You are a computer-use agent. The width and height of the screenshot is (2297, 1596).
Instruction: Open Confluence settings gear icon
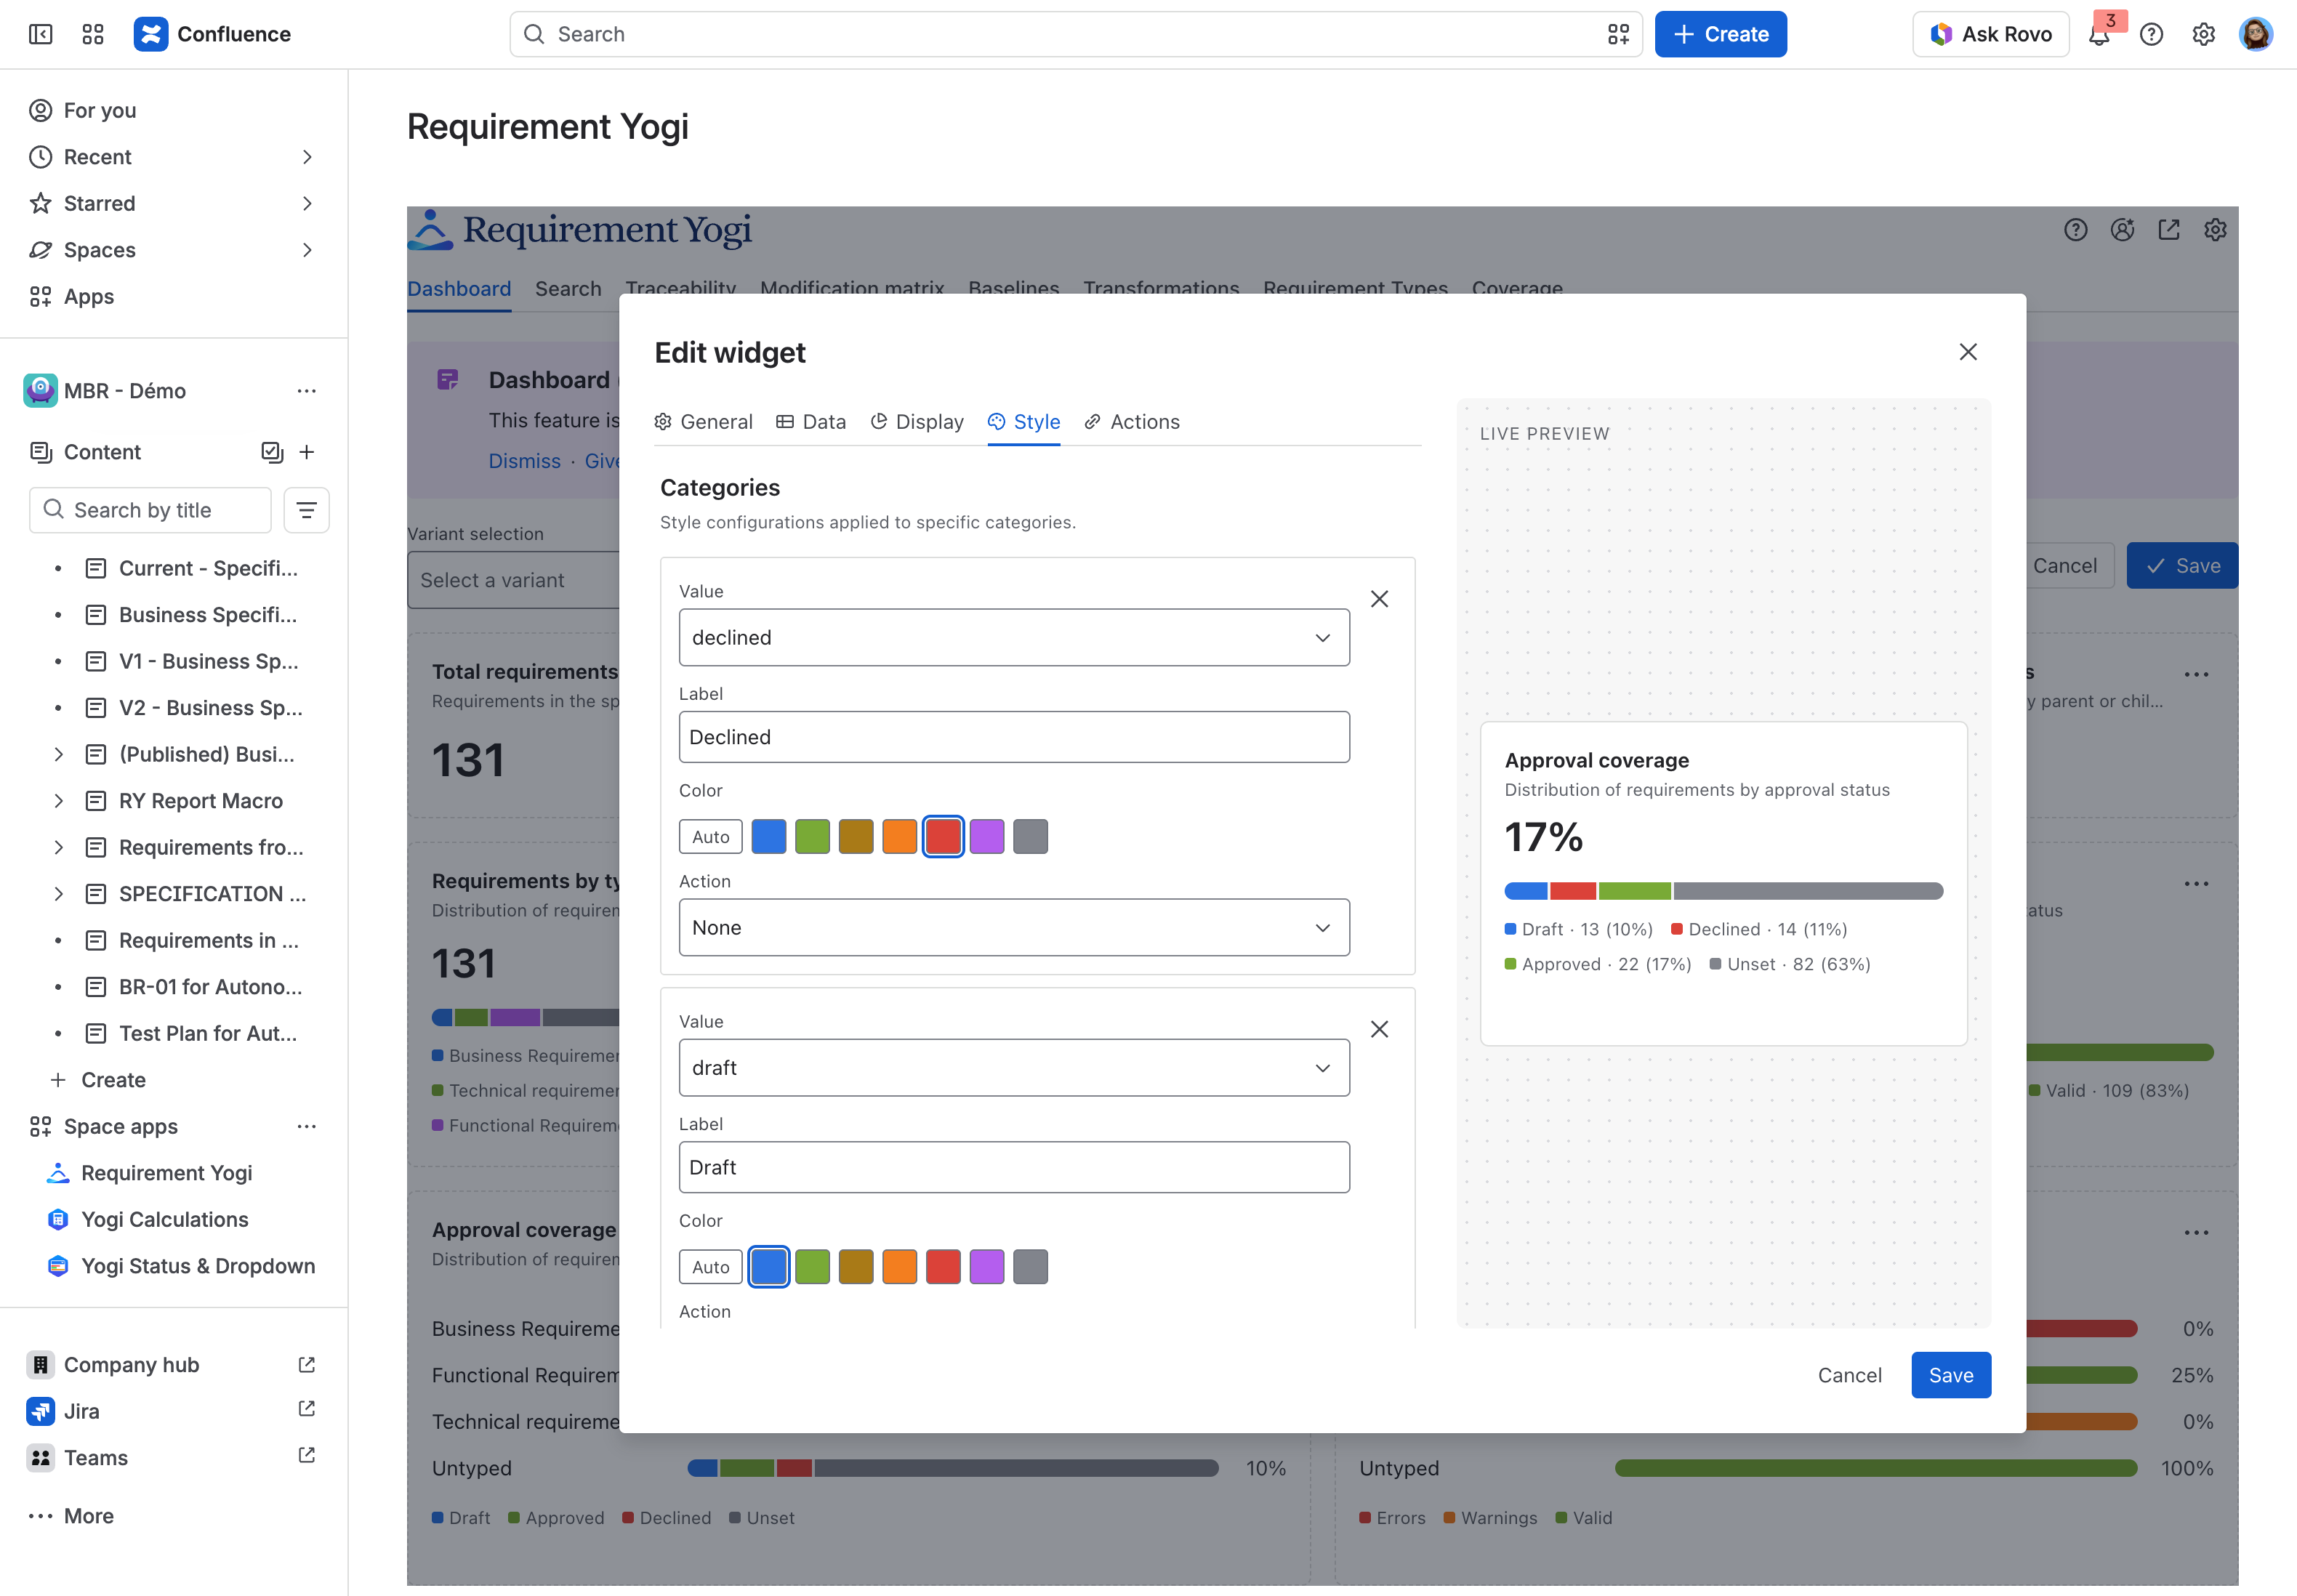click(x=2203, y=35)
